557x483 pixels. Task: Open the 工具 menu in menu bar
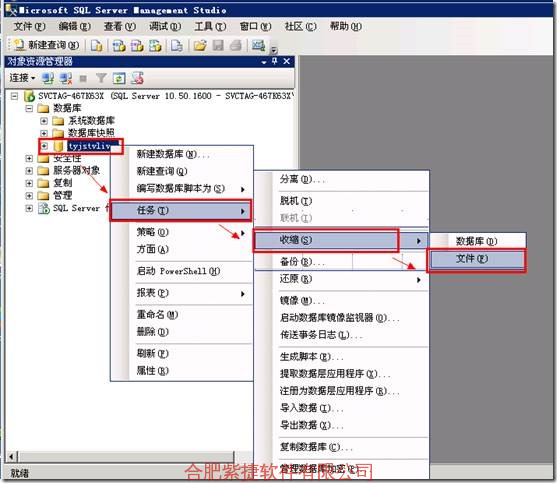coord(210,26)
